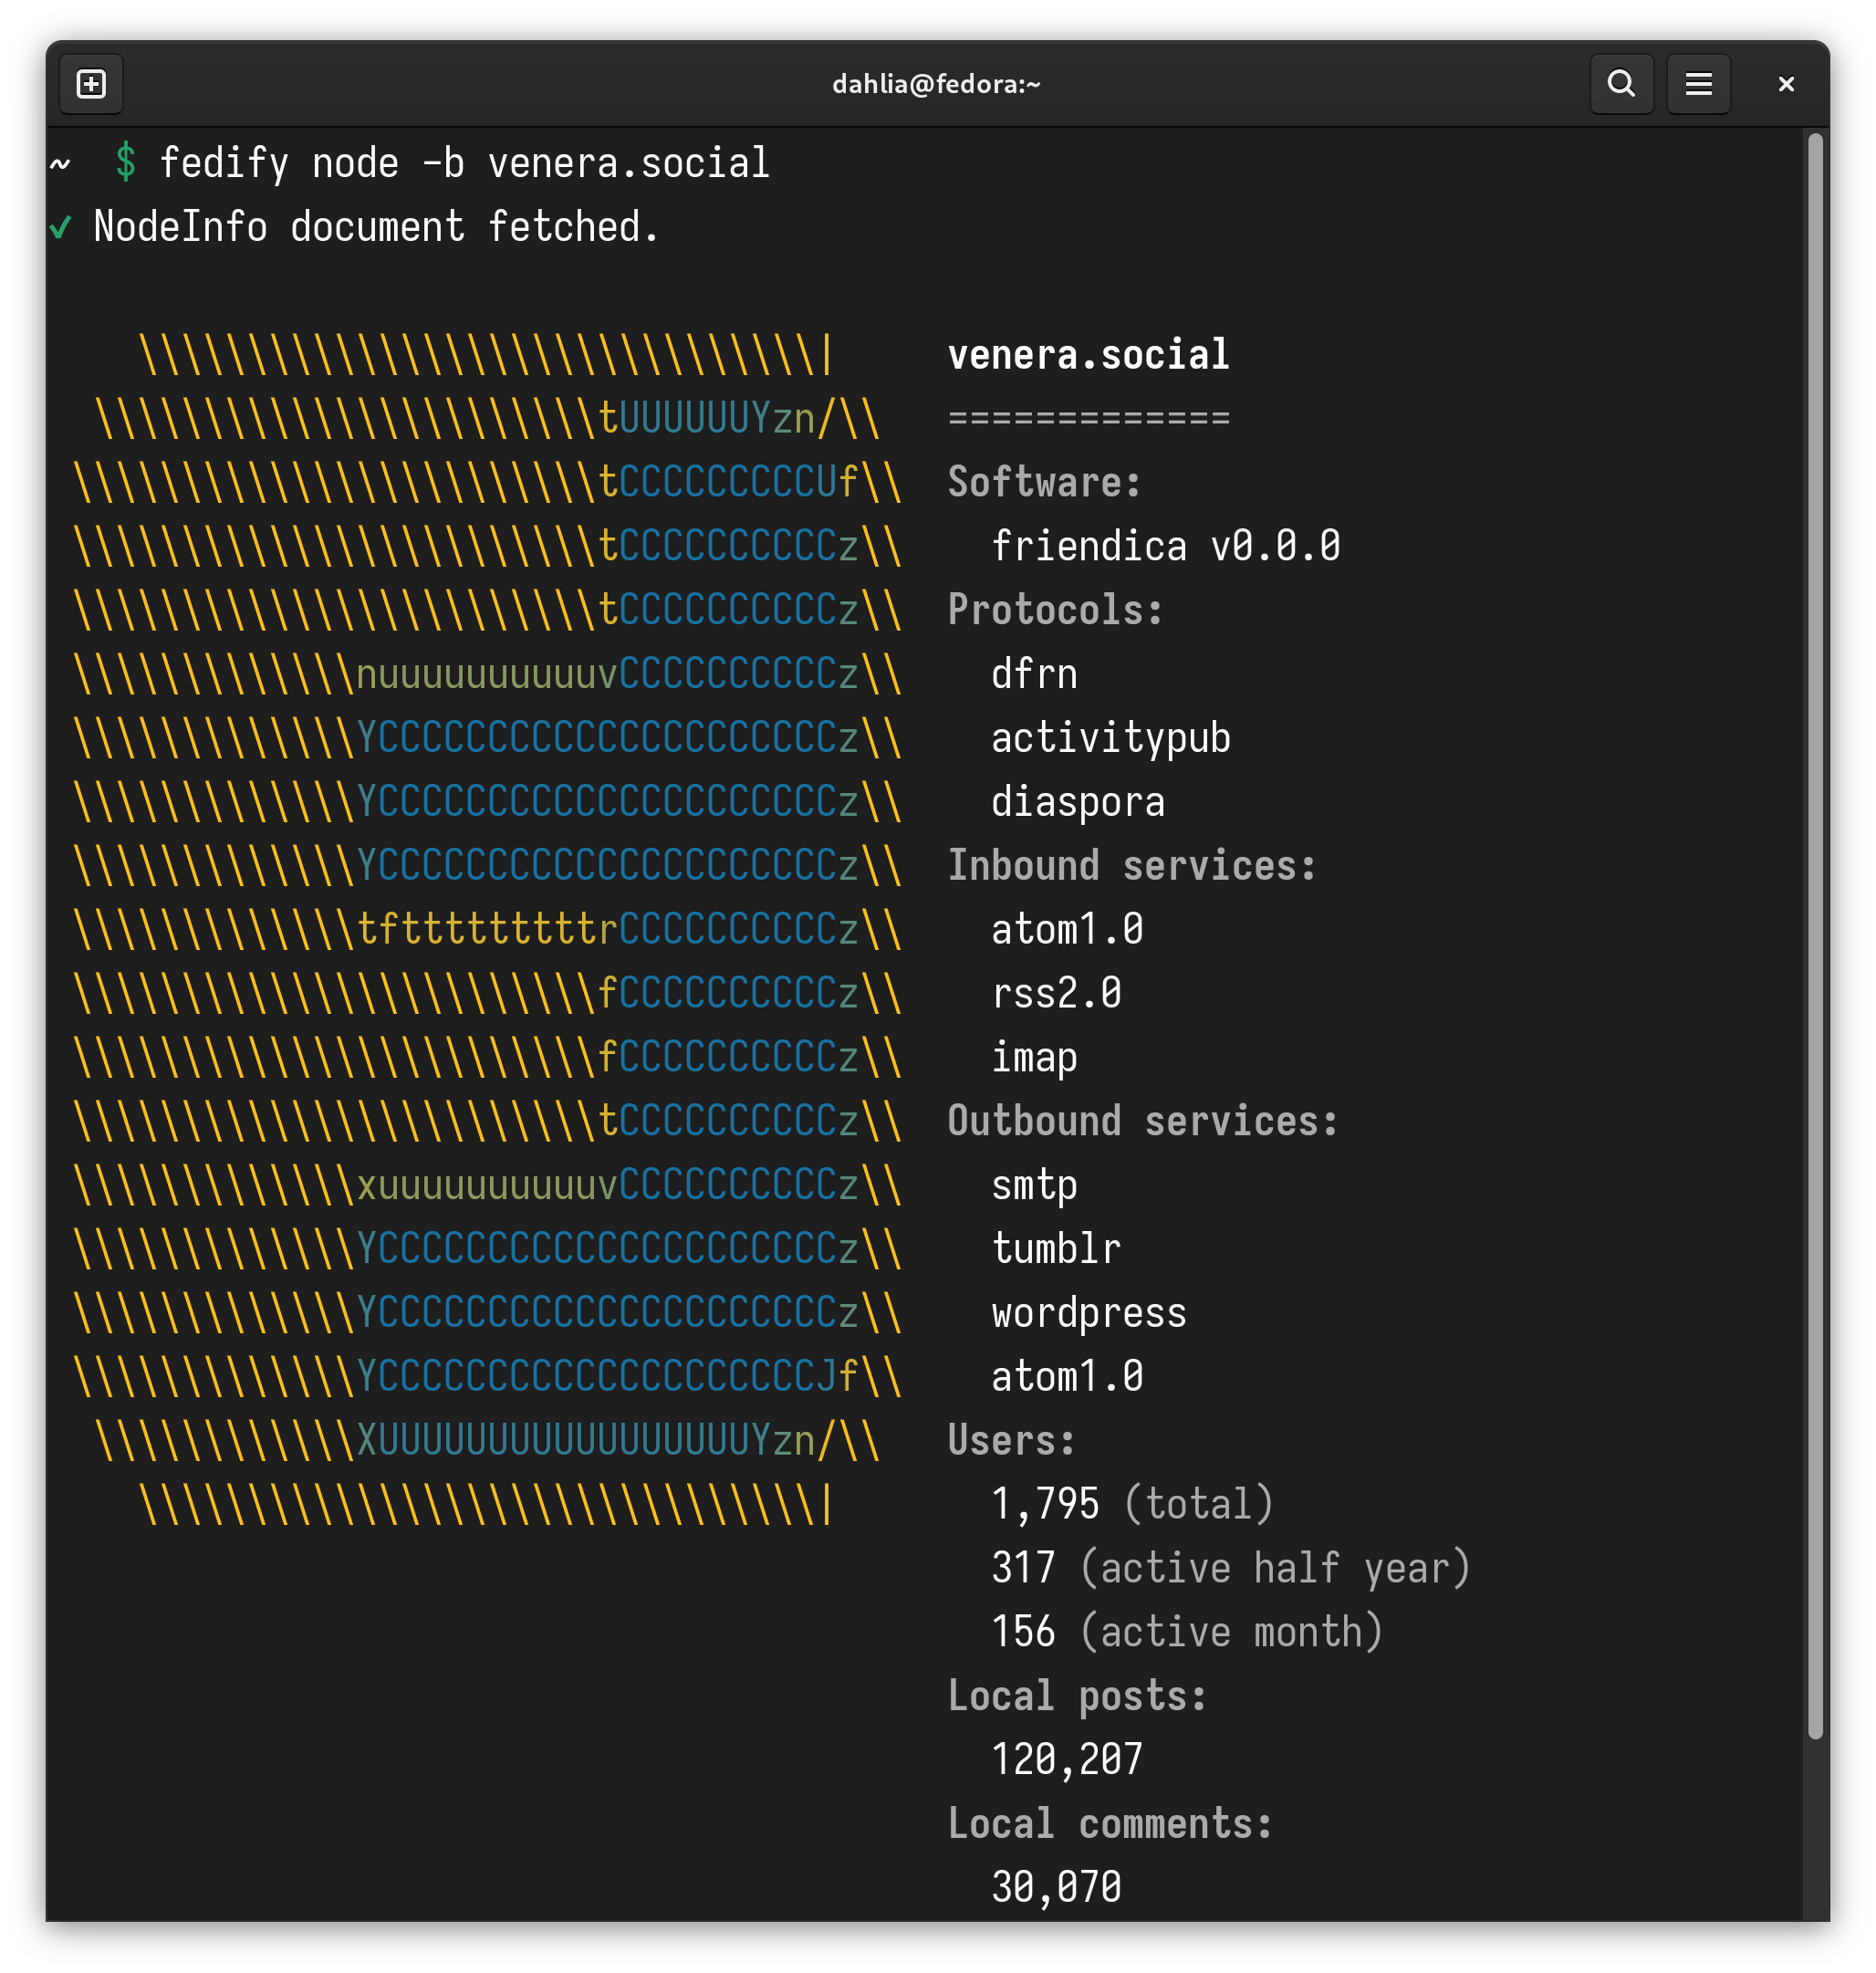Click the fedify node command text
The image size is (1876, 1973).
(x=464, y=163)
